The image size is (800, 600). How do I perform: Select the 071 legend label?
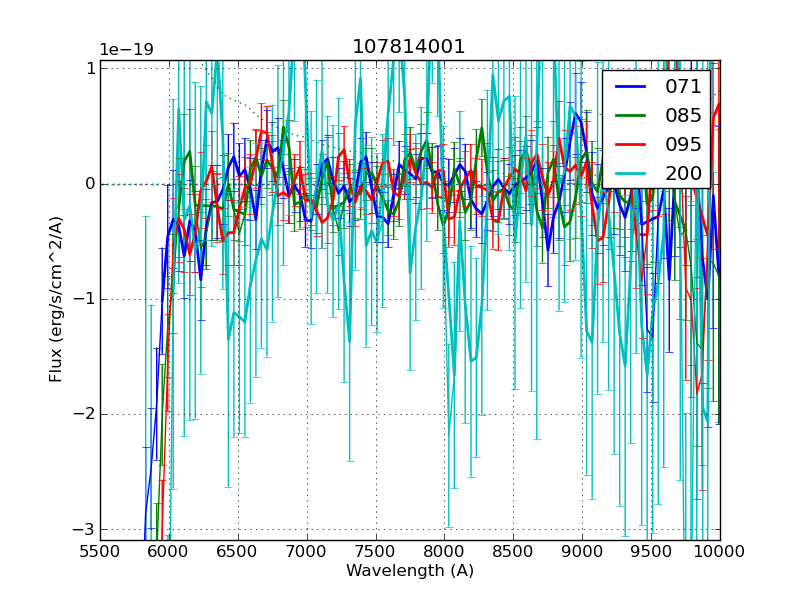point(683,87)
